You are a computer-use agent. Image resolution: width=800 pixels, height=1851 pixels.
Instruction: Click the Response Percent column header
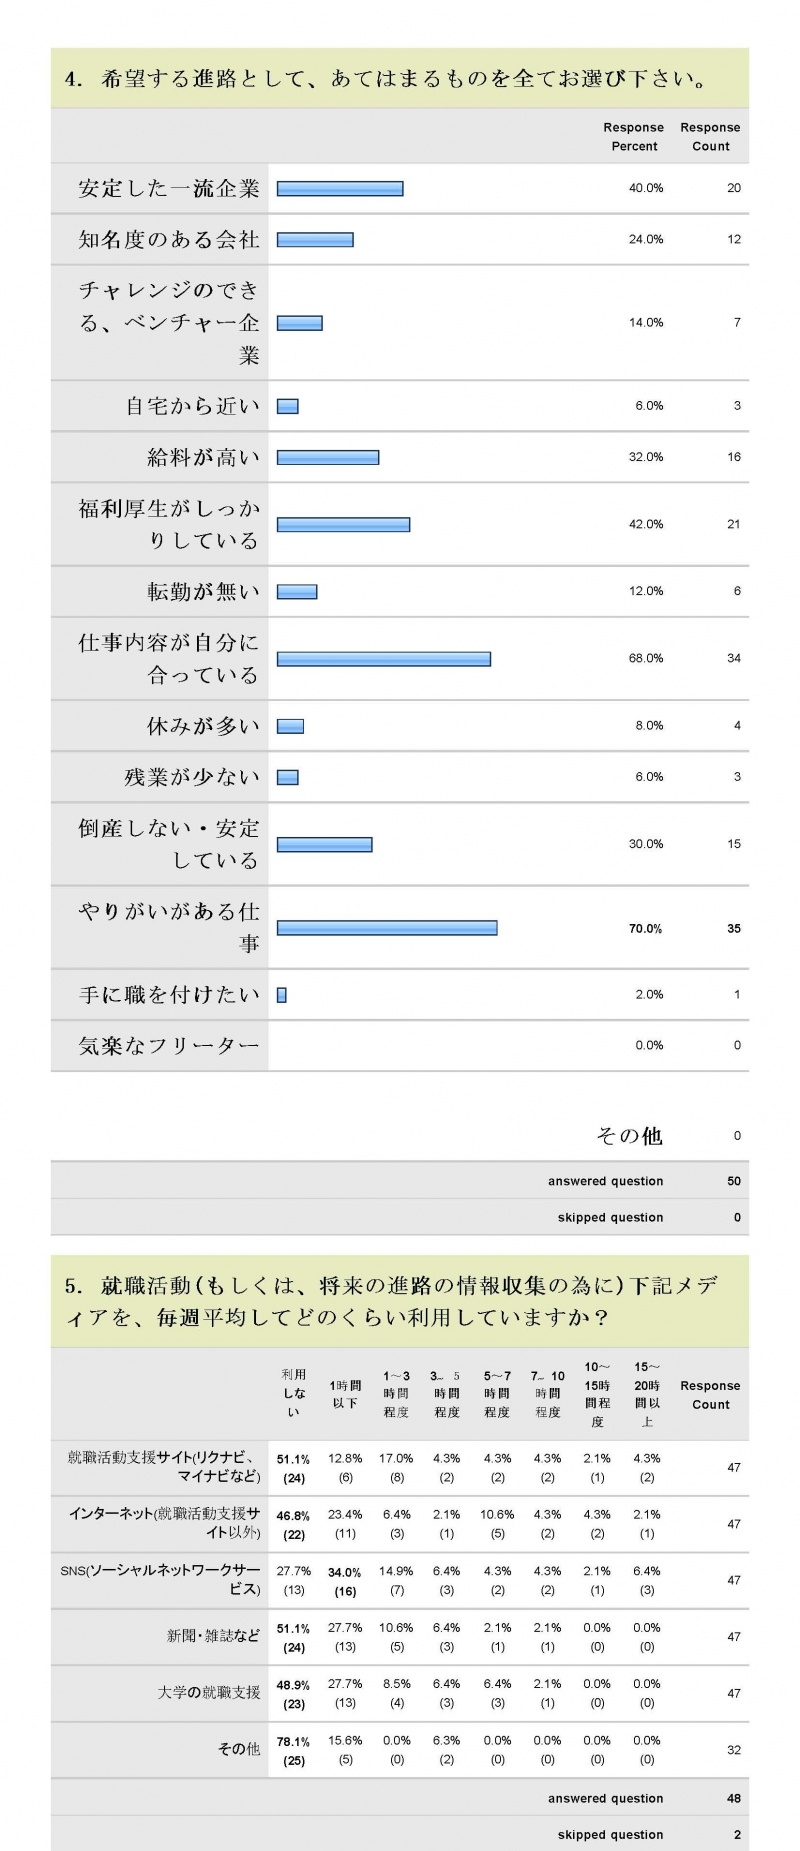(634, 137)
